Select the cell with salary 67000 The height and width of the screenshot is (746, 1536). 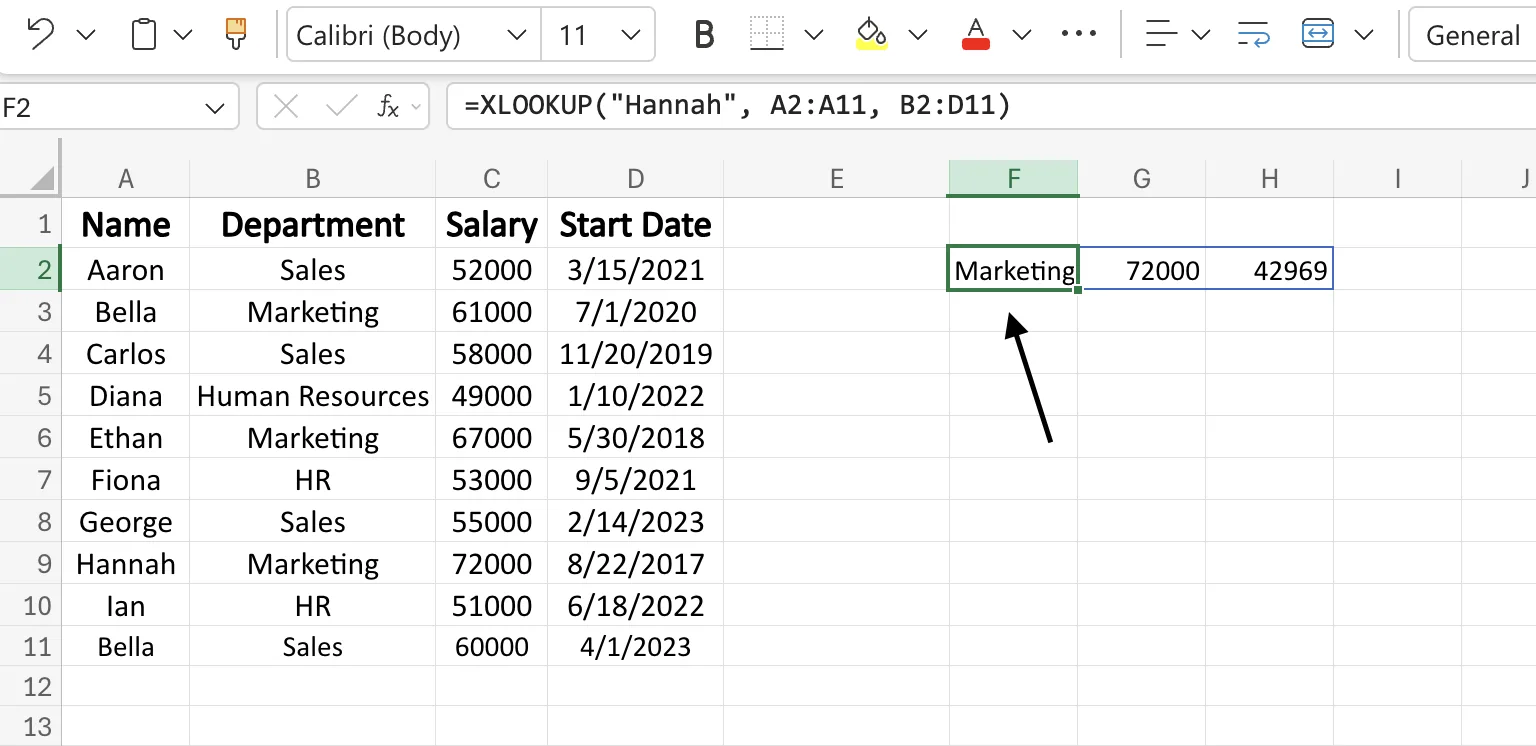491,438
